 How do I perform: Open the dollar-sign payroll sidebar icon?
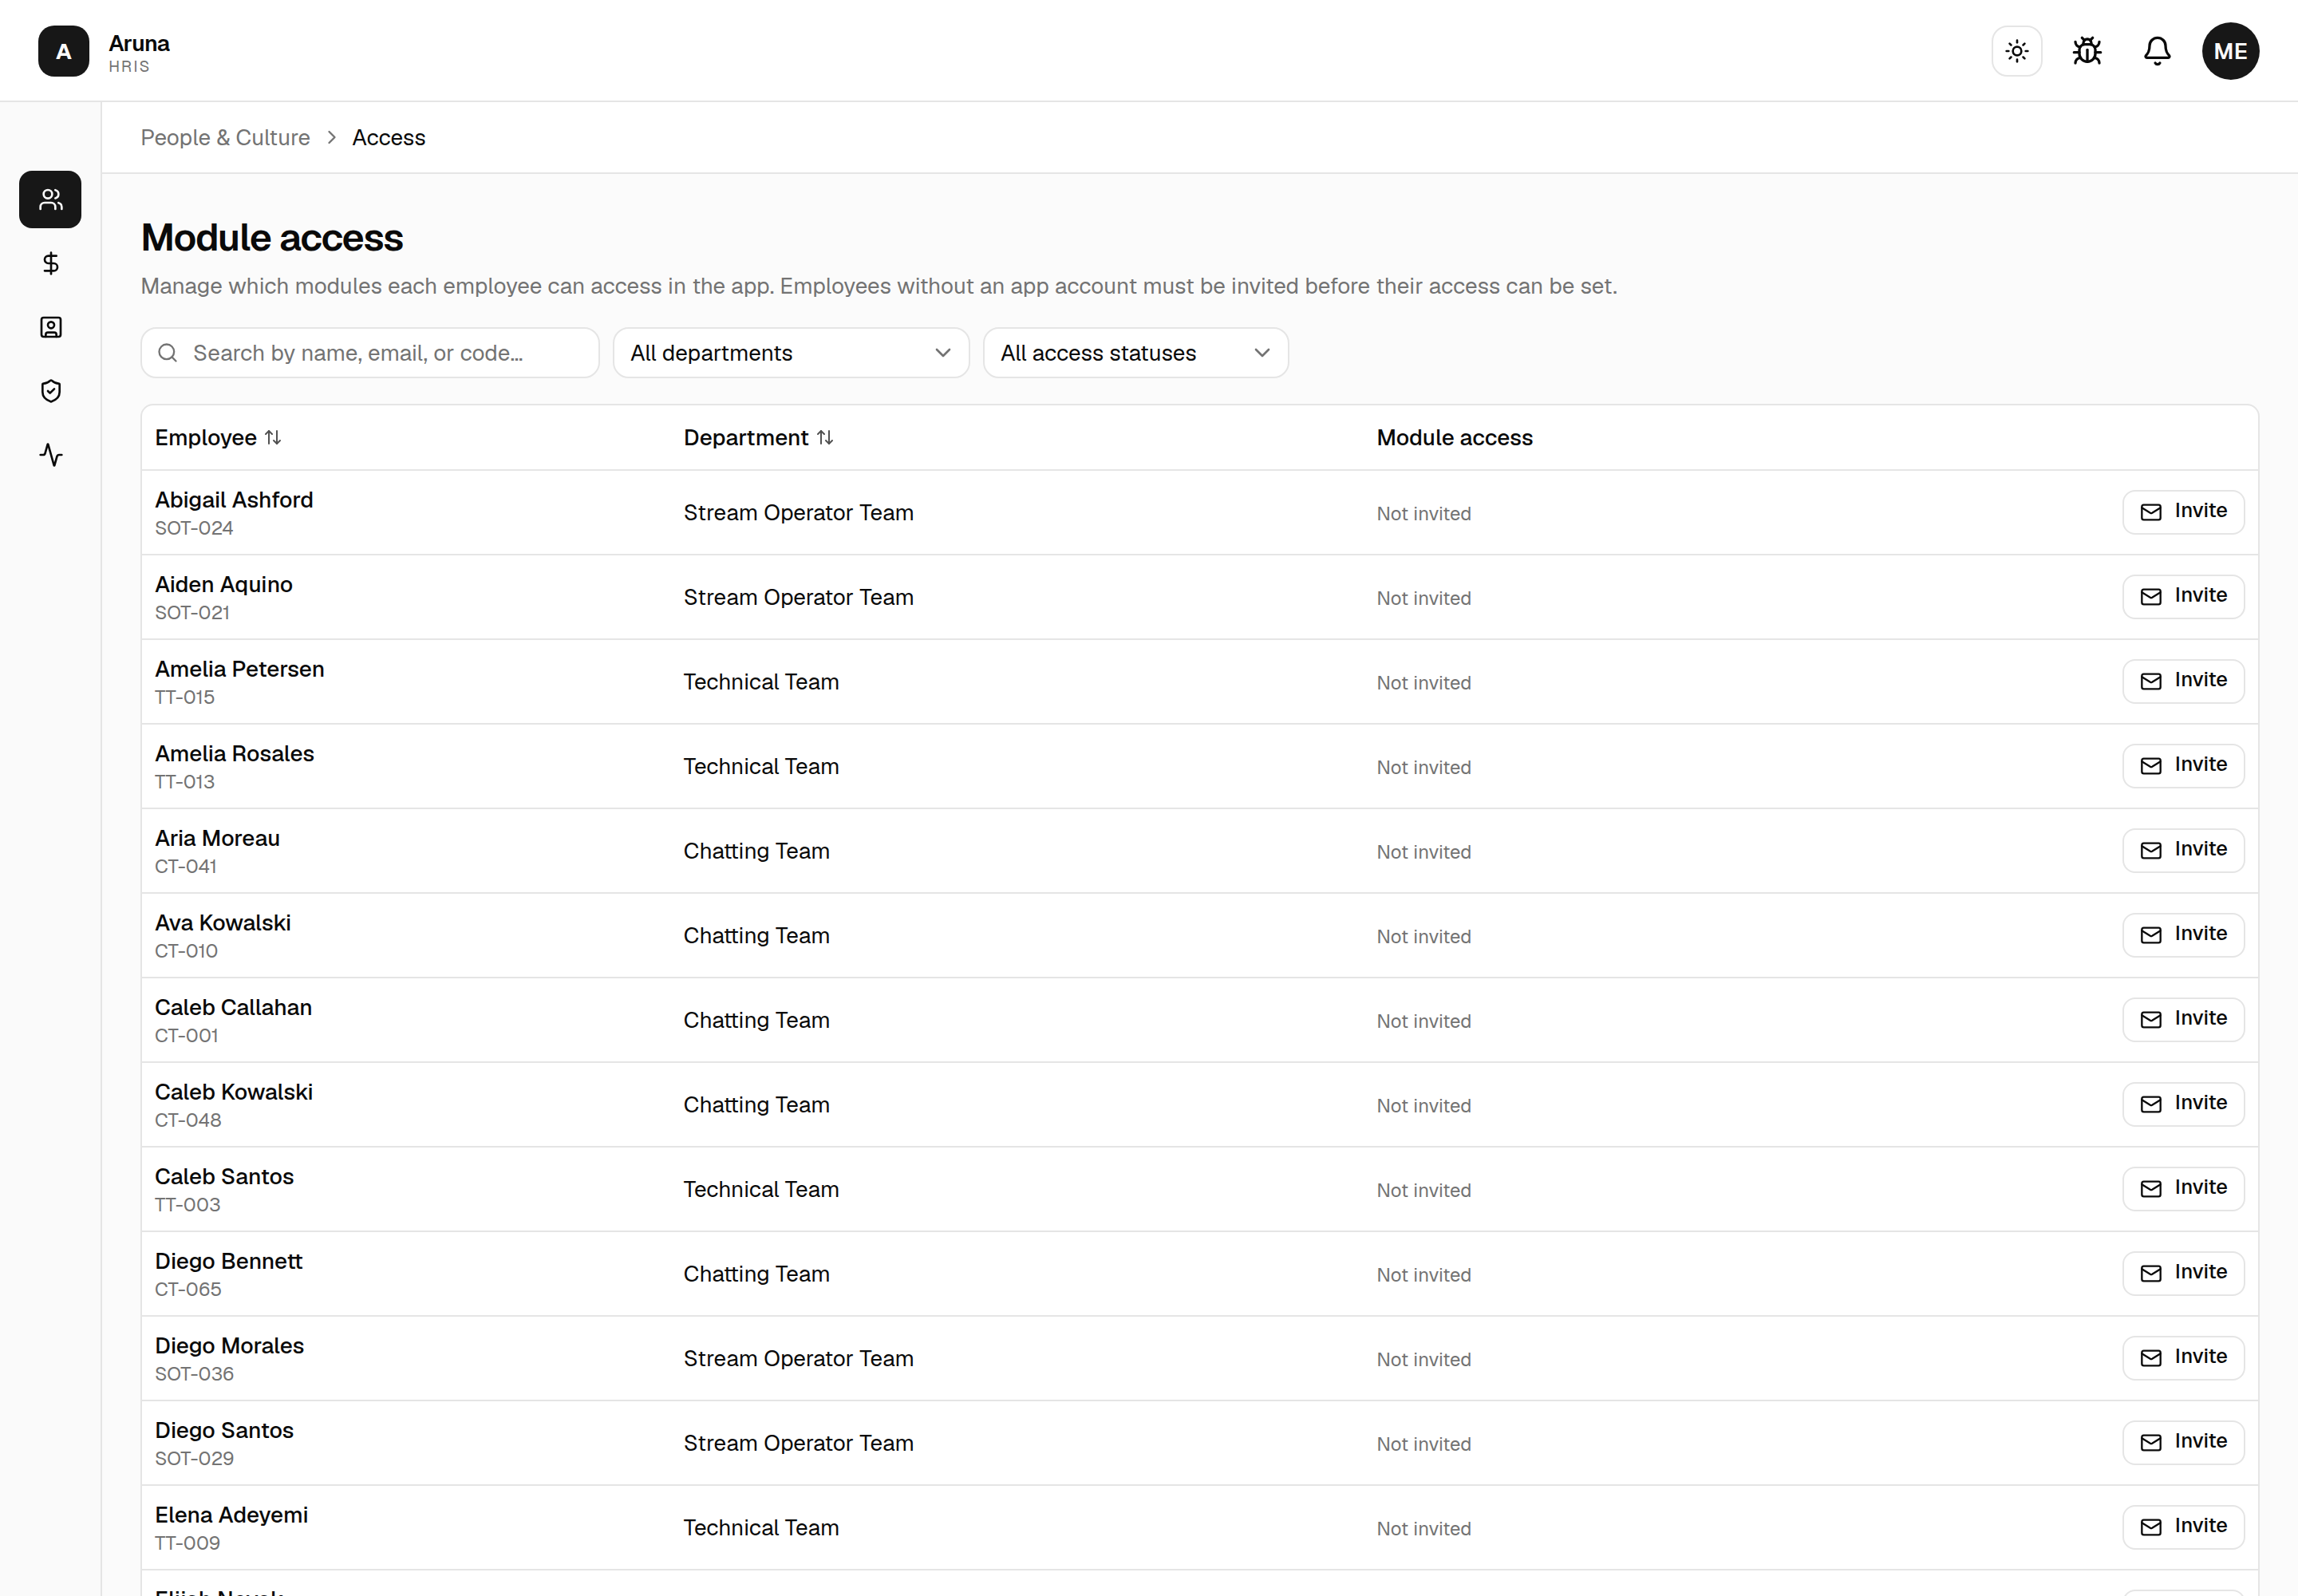[50, 263]
